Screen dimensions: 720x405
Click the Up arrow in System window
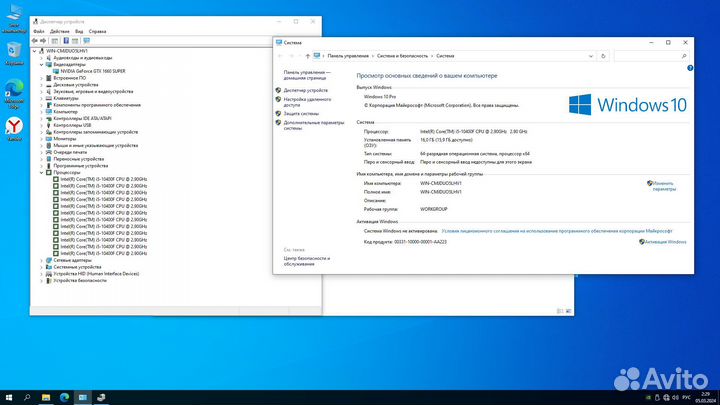(308, 56)
